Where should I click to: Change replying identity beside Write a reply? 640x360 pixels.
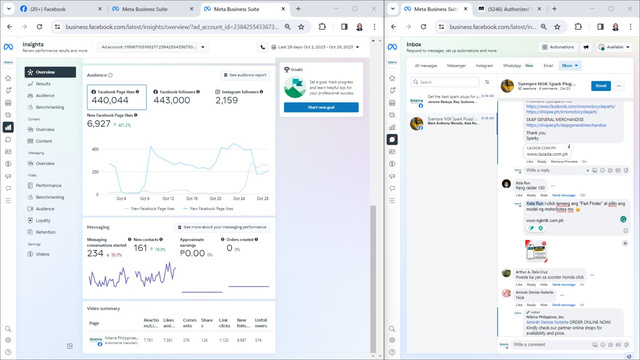pyautogui.click(x=519, y=170)
